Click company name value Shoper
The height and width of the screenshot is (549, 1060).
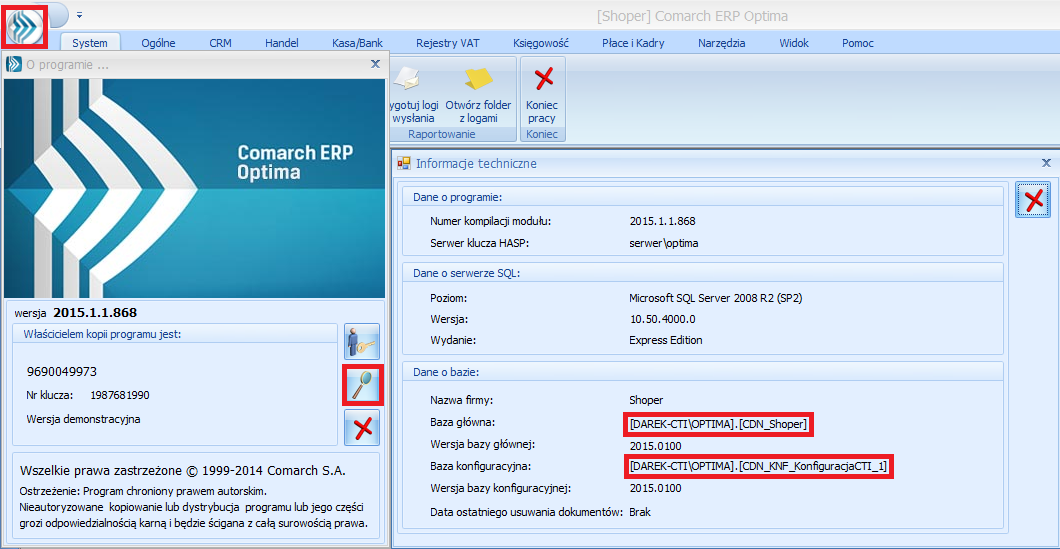coord(646,400)
